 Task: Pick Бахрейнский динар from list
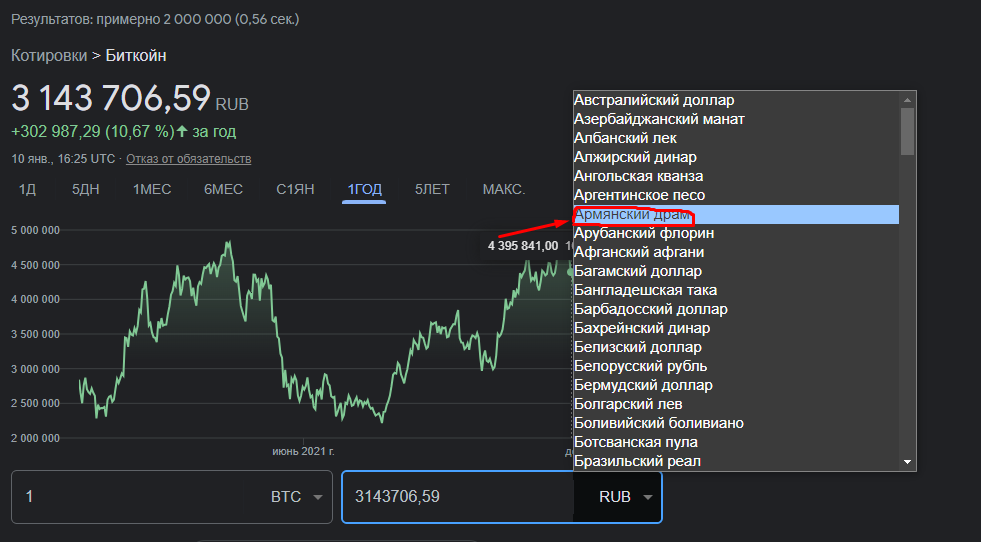click(x=736, y=329)
